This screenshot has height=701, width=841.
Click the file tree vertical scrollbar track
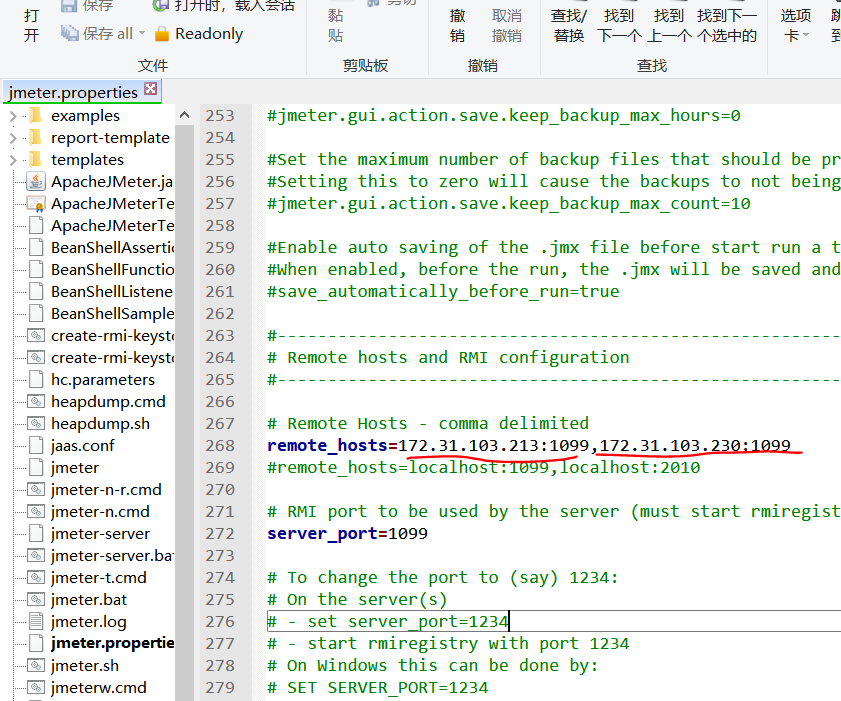point(184,412)
